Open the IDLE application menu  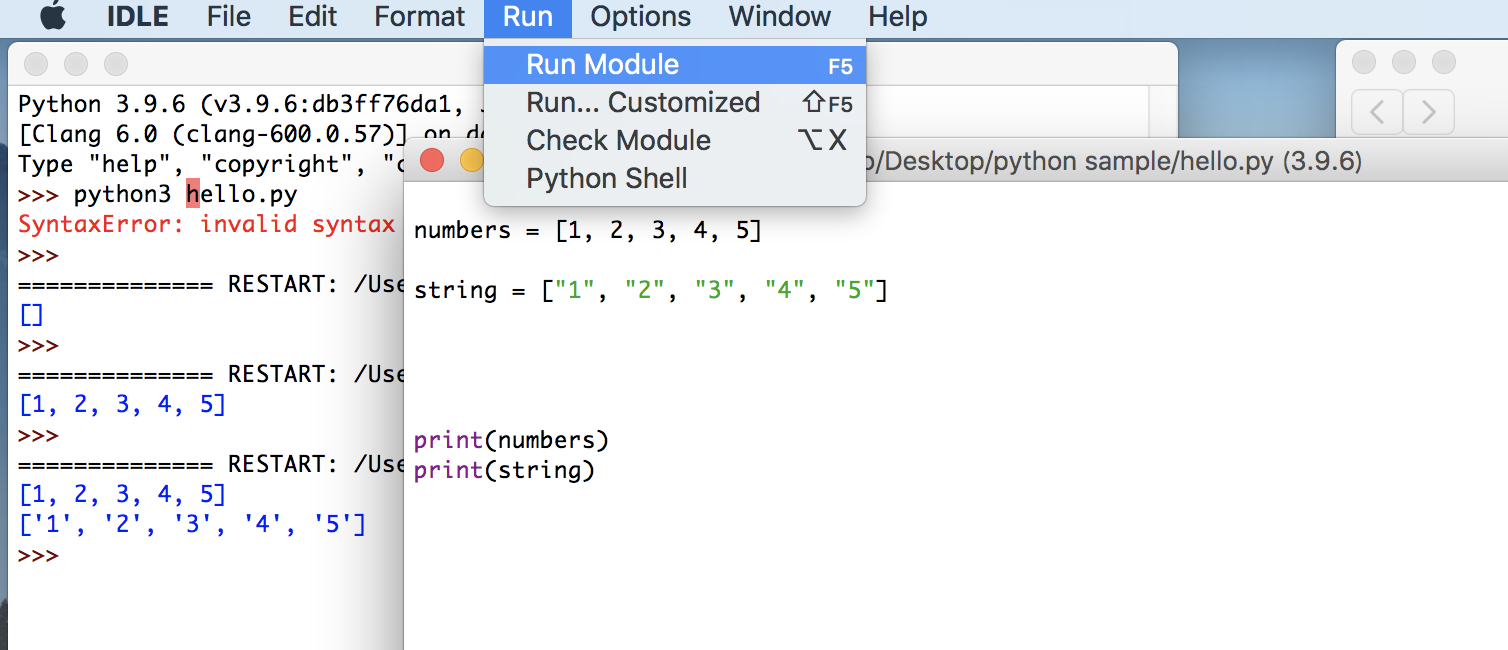137,17
